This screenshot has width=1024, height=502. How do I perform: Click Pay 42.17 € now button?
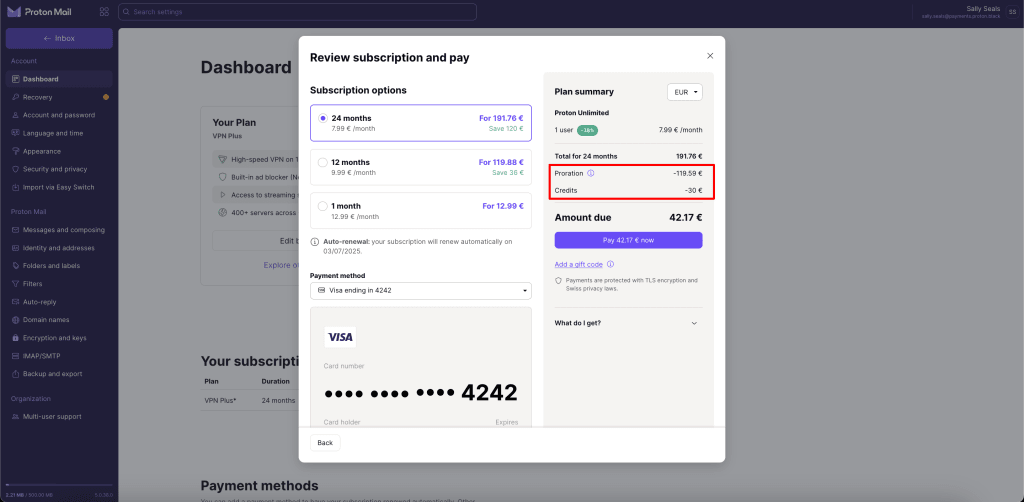click(628, 240)
